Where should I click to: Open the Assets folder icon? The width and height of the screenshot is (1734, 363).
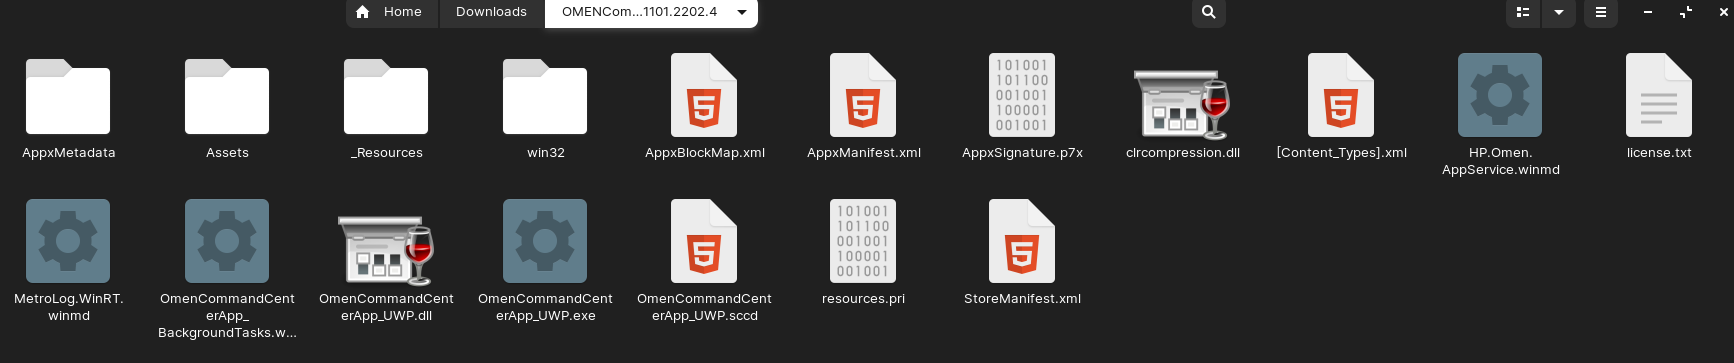tap(227, 96)
